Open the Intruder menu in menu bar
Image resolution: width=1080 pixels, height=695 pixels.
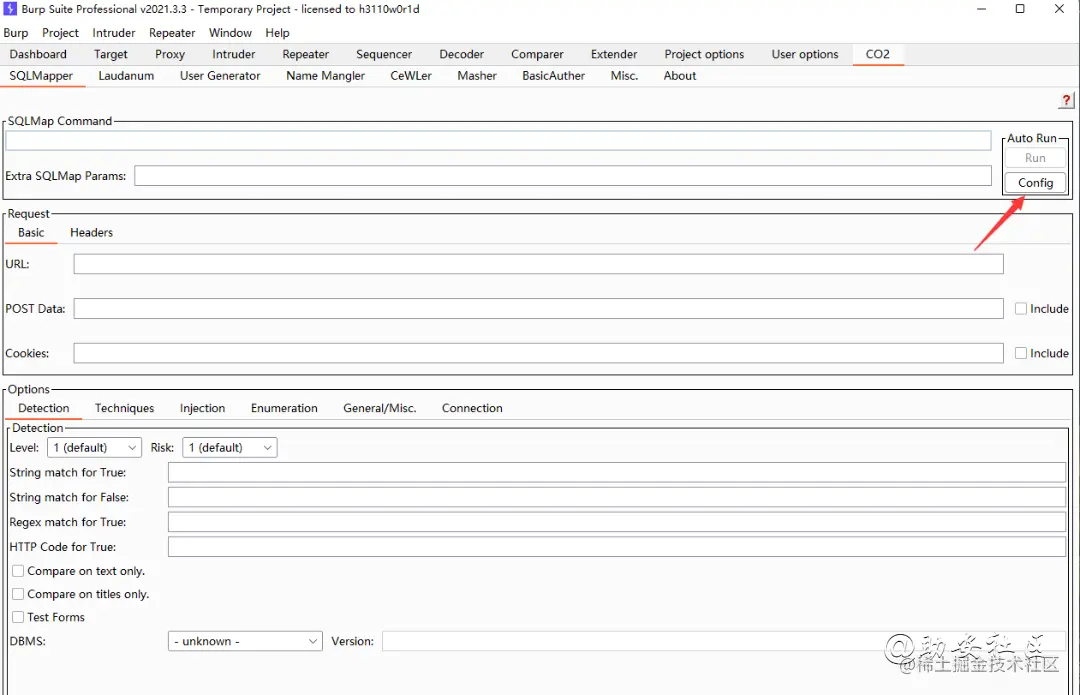[114, 32]
